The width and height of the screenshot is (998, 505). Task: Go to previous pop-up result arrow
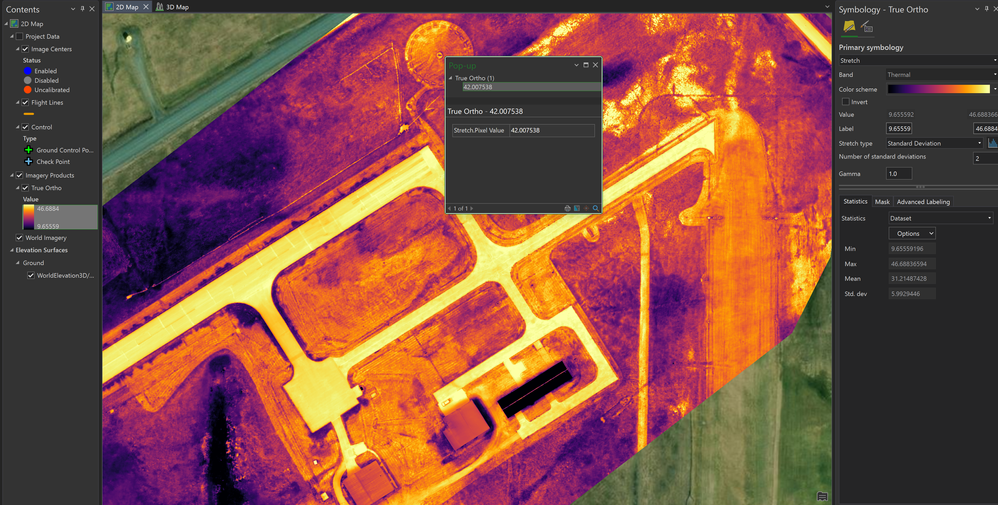coord(449,208)
